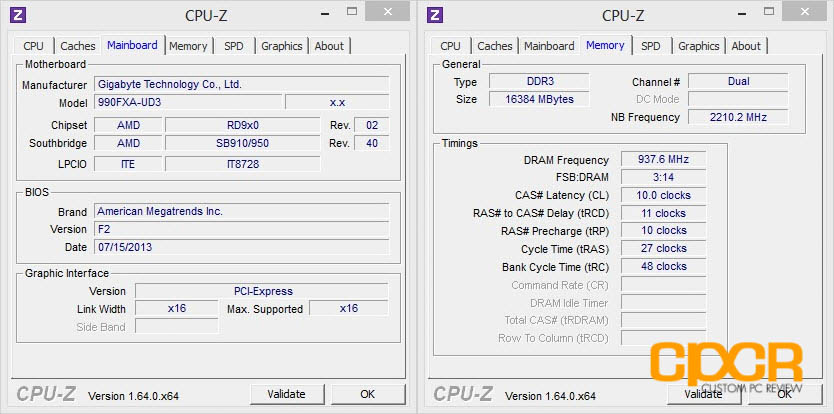Click the Channel # Dual value
834x414 pixels.
tap(738, 81)
